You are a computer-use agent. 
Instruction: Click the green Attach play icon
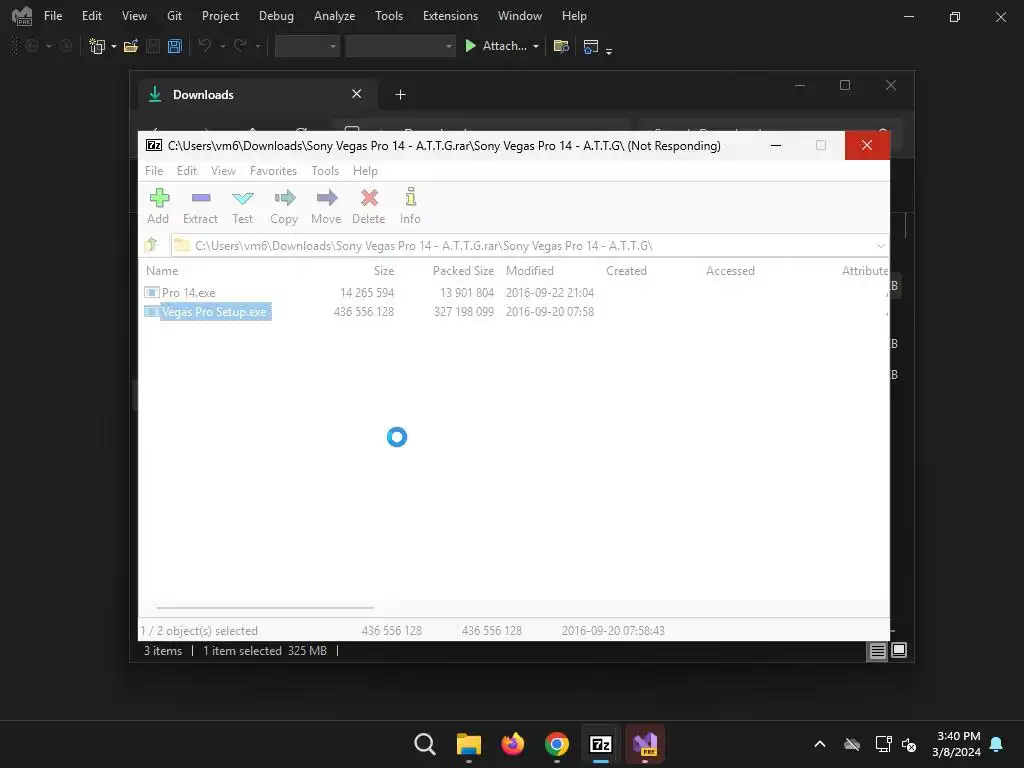pos(470,46)
